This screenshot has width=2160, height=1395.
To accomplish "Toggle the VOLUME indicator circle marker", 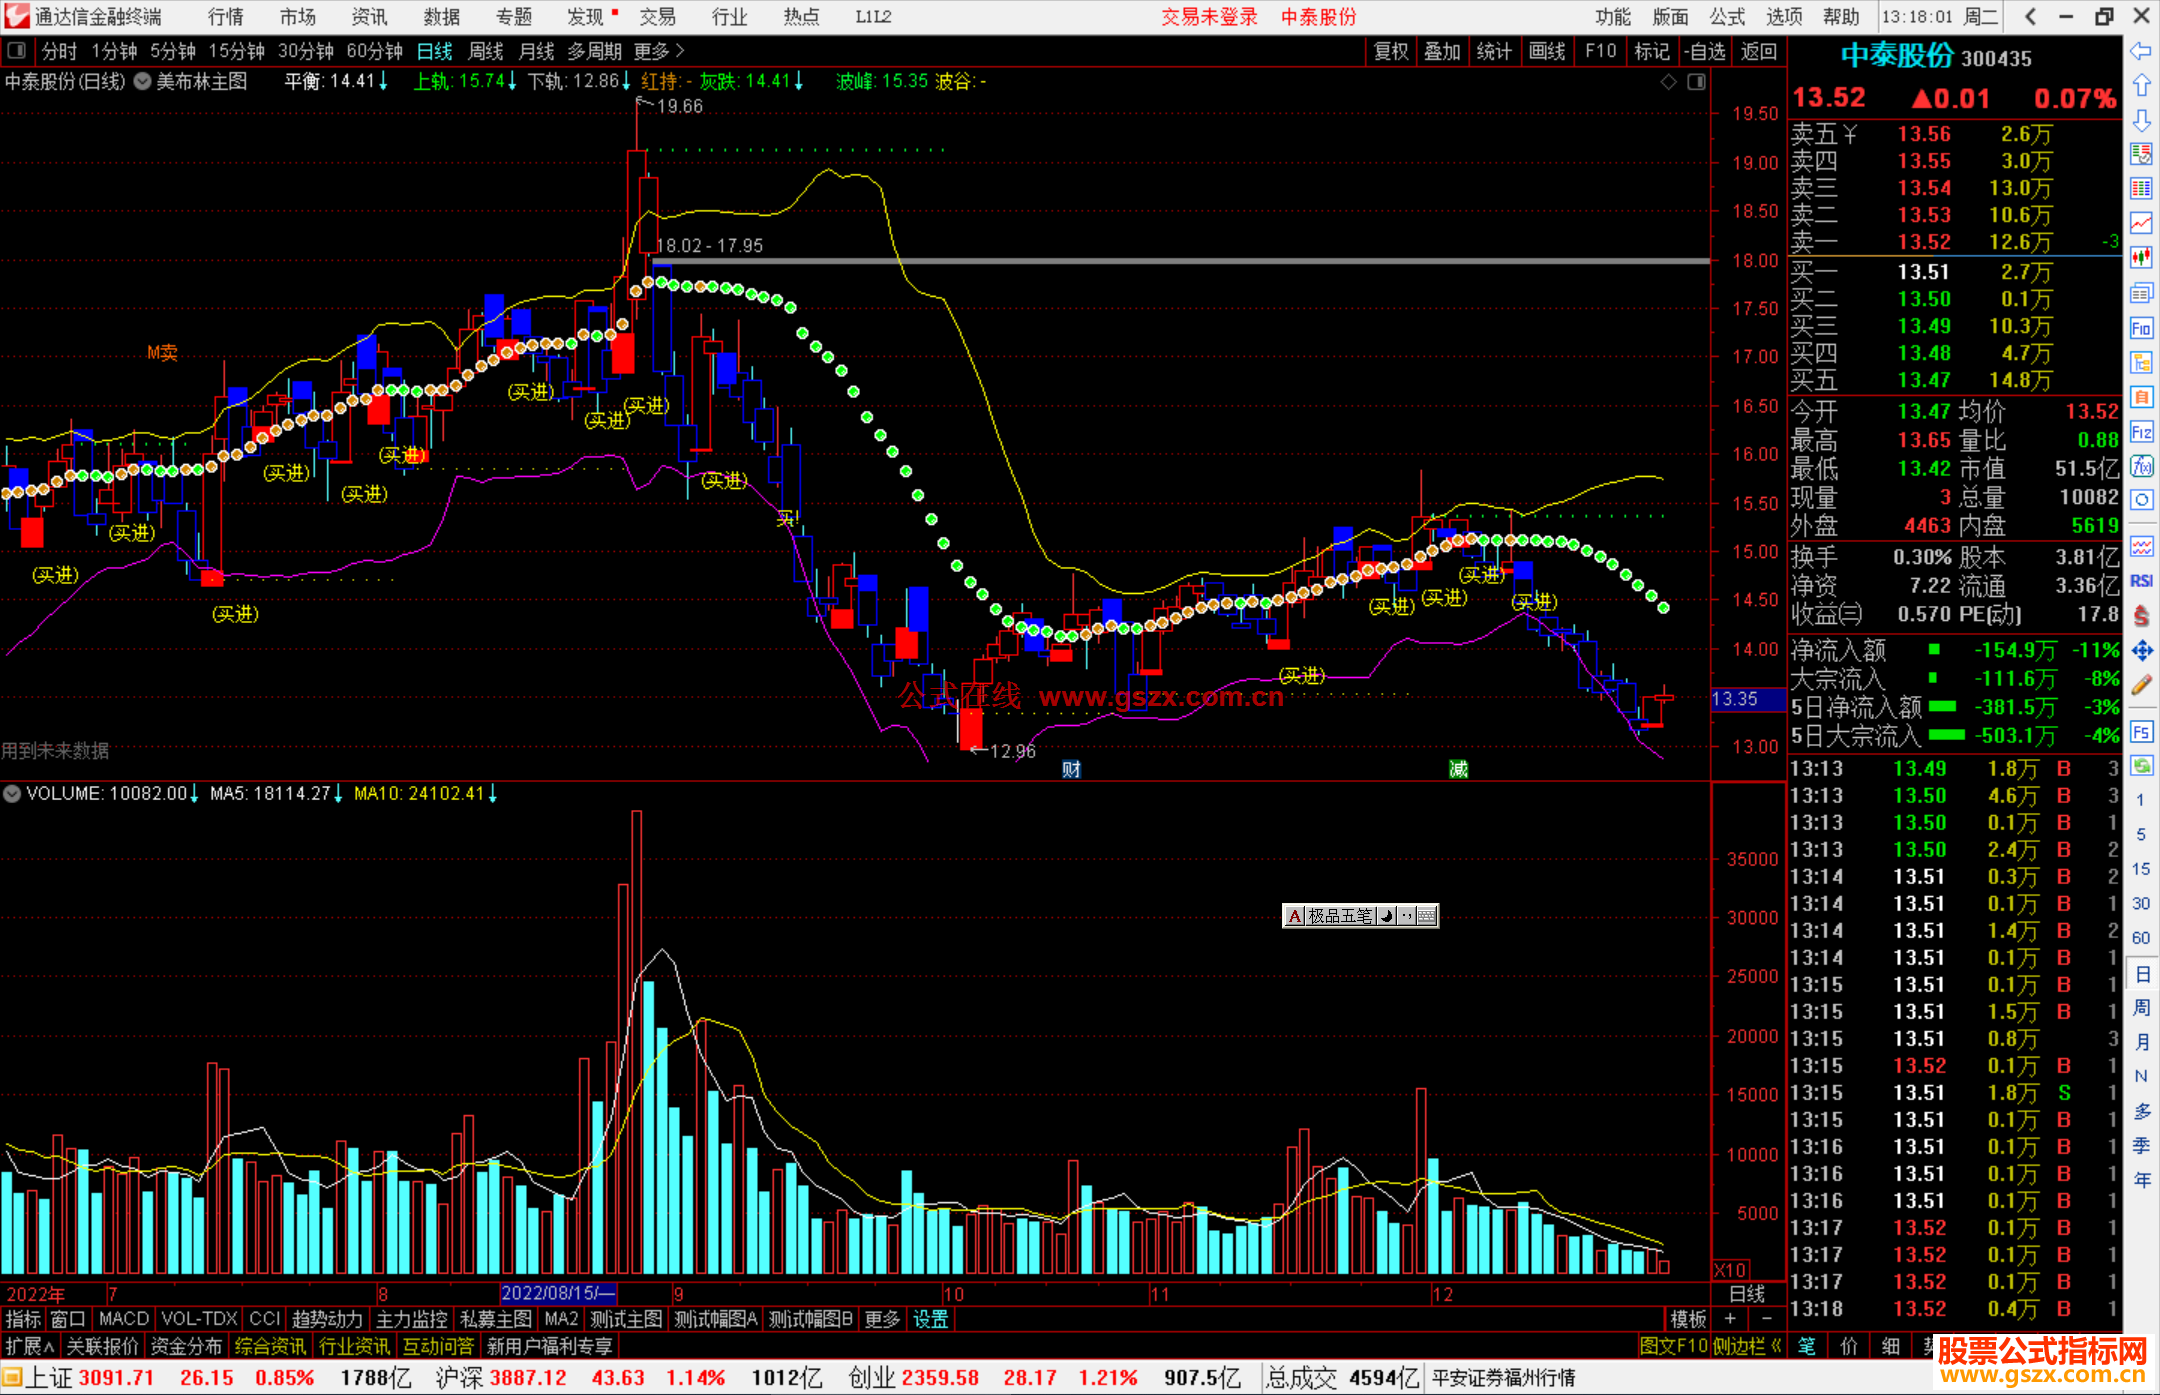I will [12, 794].
